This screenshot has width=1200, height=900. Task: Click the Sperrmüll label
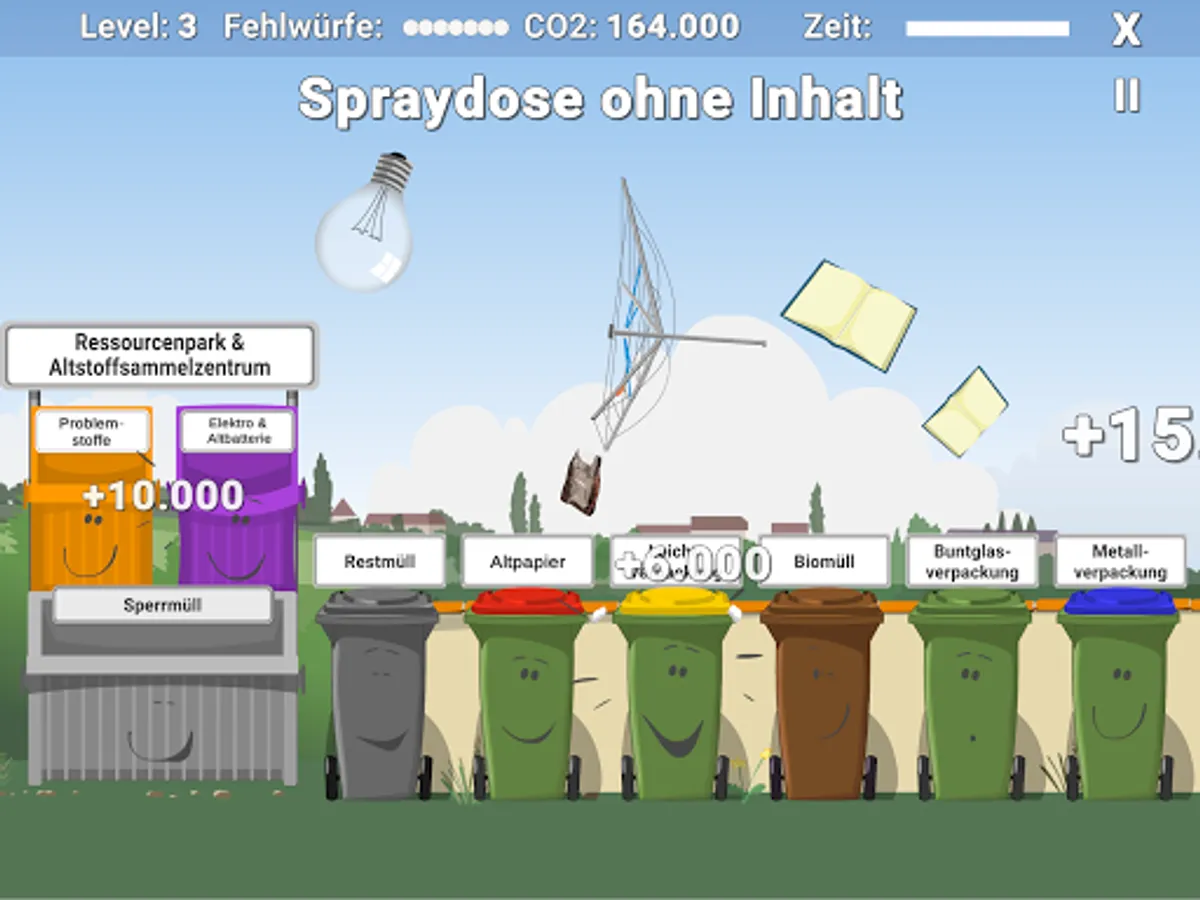162,605
